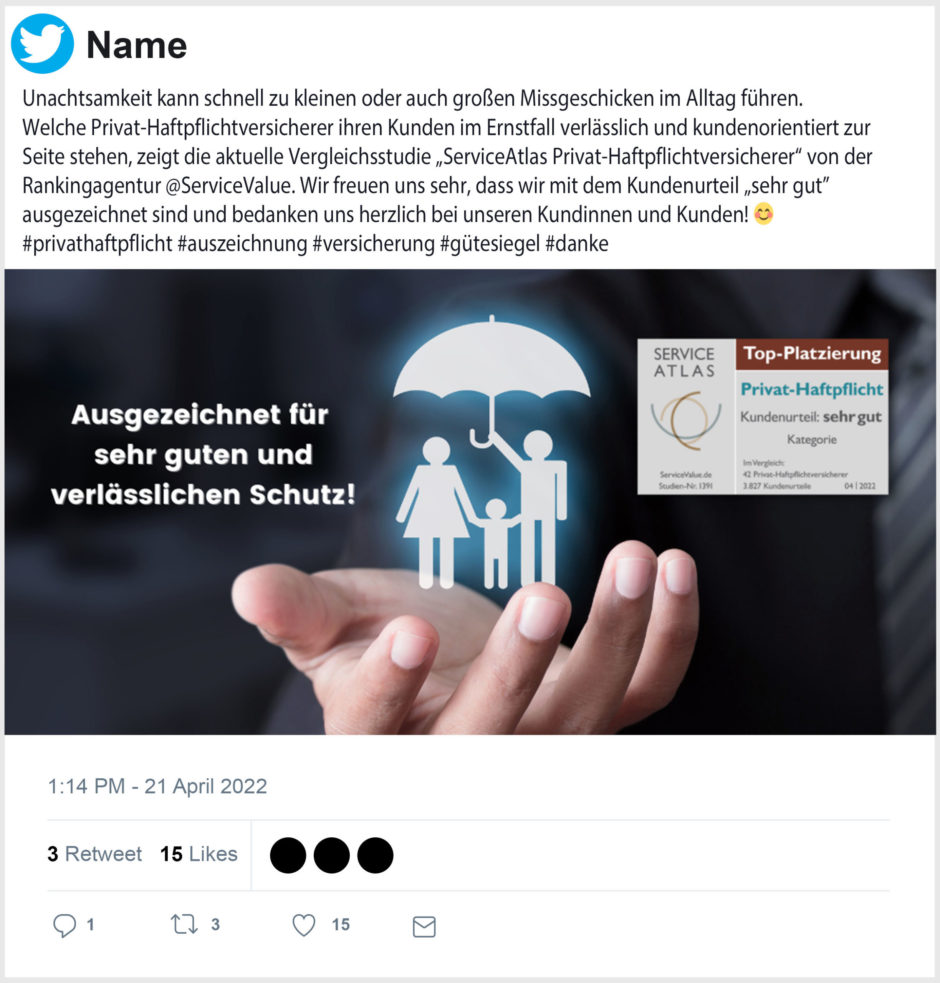Viewport: 940px width, 983px height.
Task: Open the @ServiceValue mention
Action: tap(230, 186)
